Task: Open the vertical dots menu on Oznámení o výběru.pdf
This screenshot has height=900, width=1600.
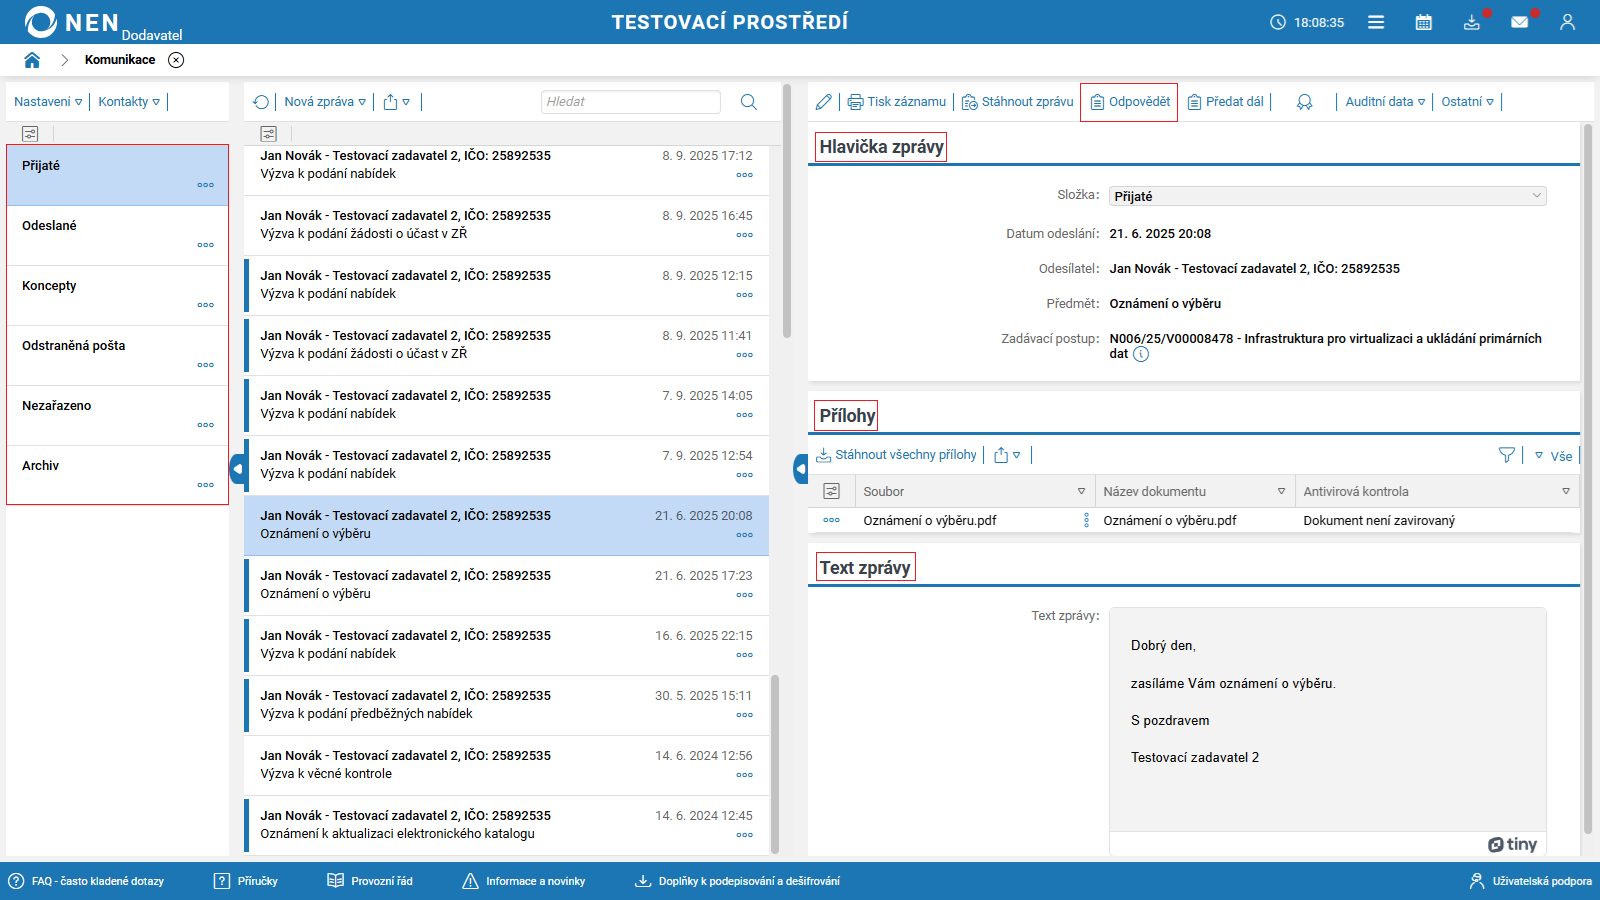Action: click(x=1086, y=520)
